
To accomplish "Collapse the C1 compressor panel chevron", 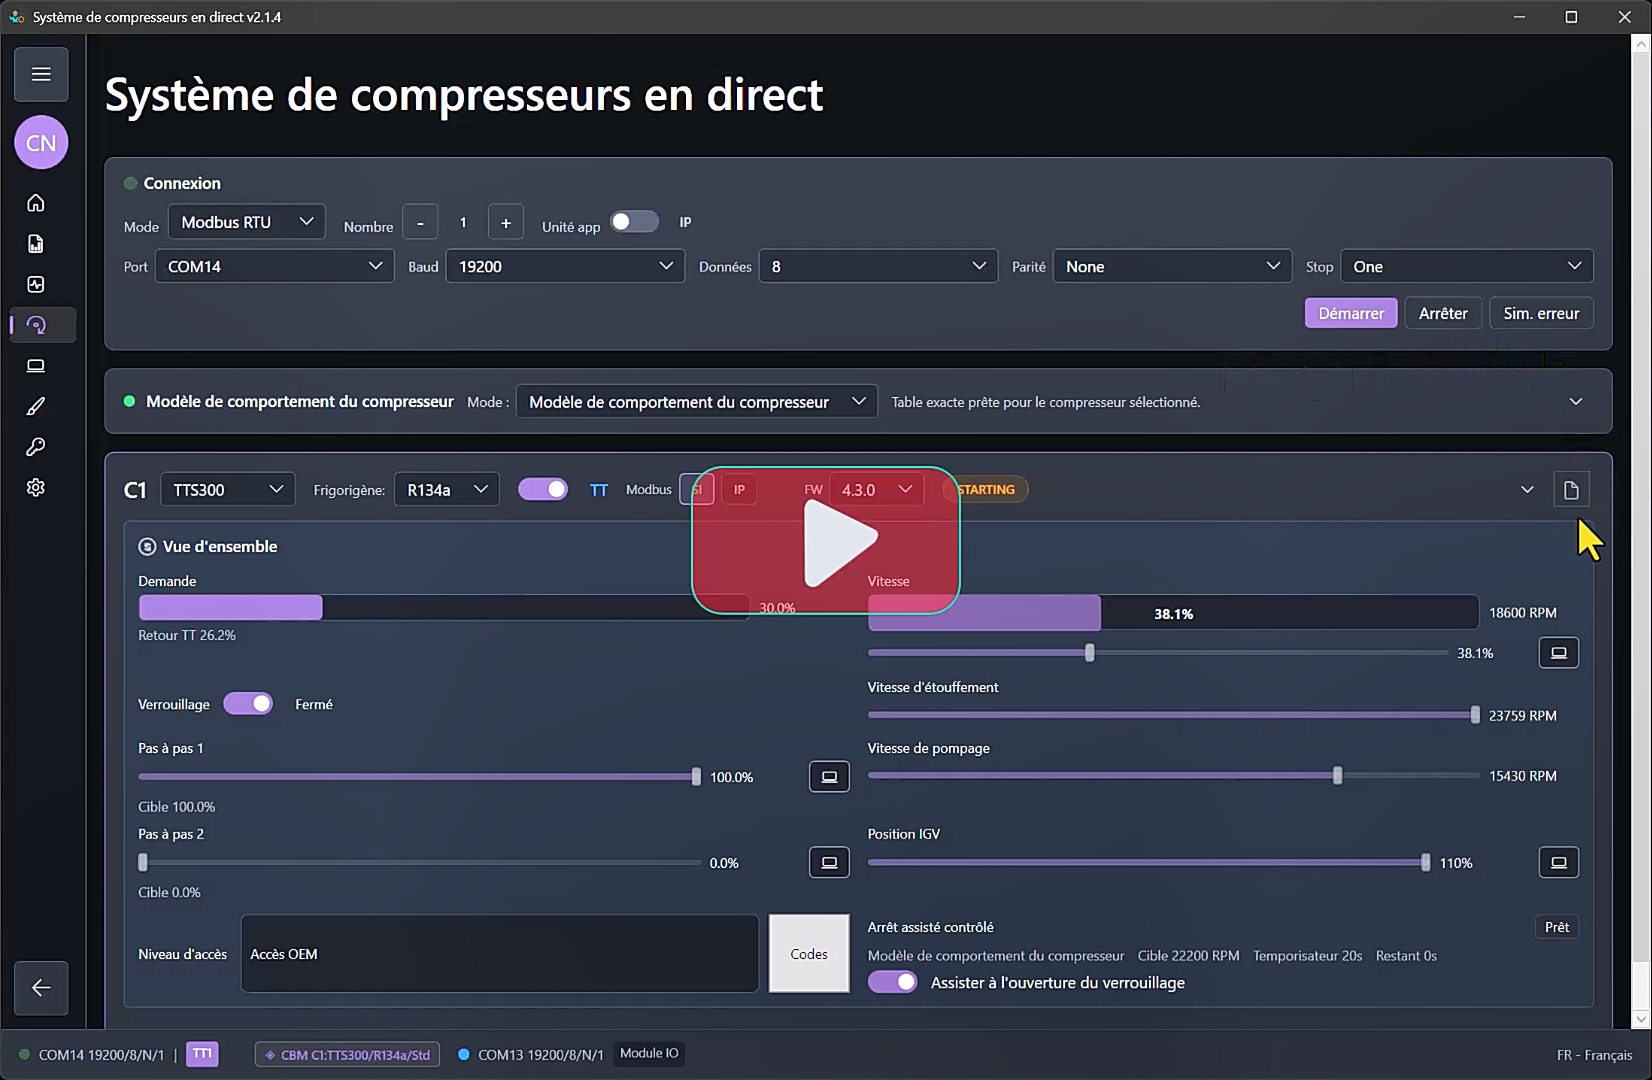I will coord(1527,490).
